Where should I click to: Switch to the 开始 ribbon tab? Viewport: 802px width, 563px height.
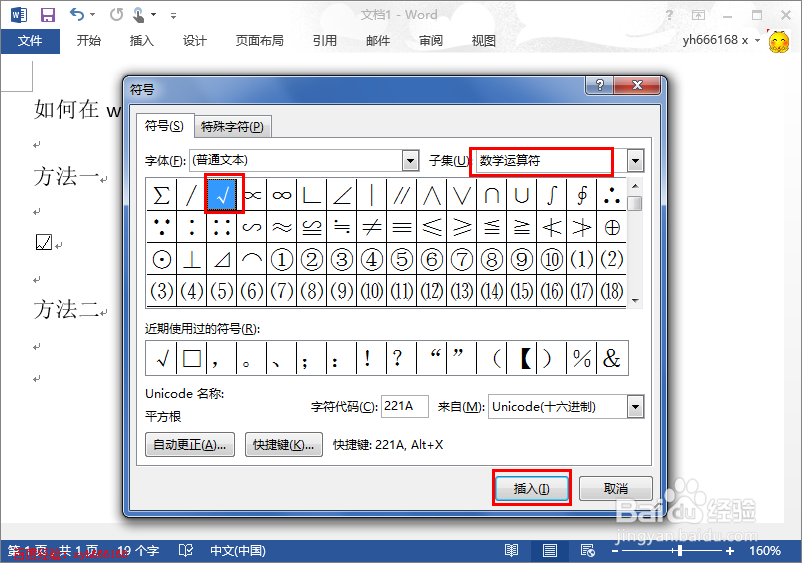(88, 41)
